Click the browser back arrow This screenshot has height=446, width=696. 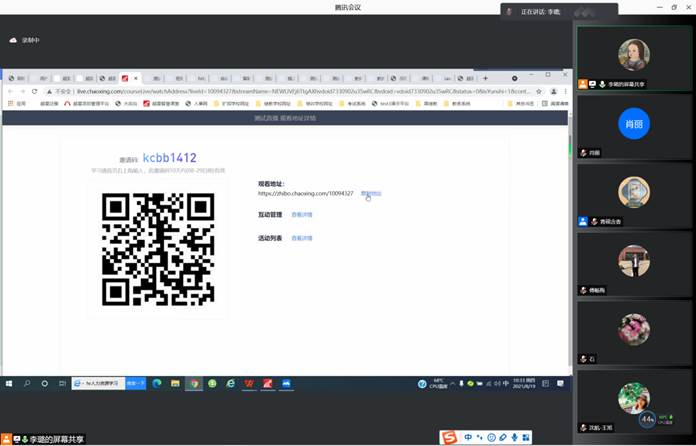pos(10,91)
